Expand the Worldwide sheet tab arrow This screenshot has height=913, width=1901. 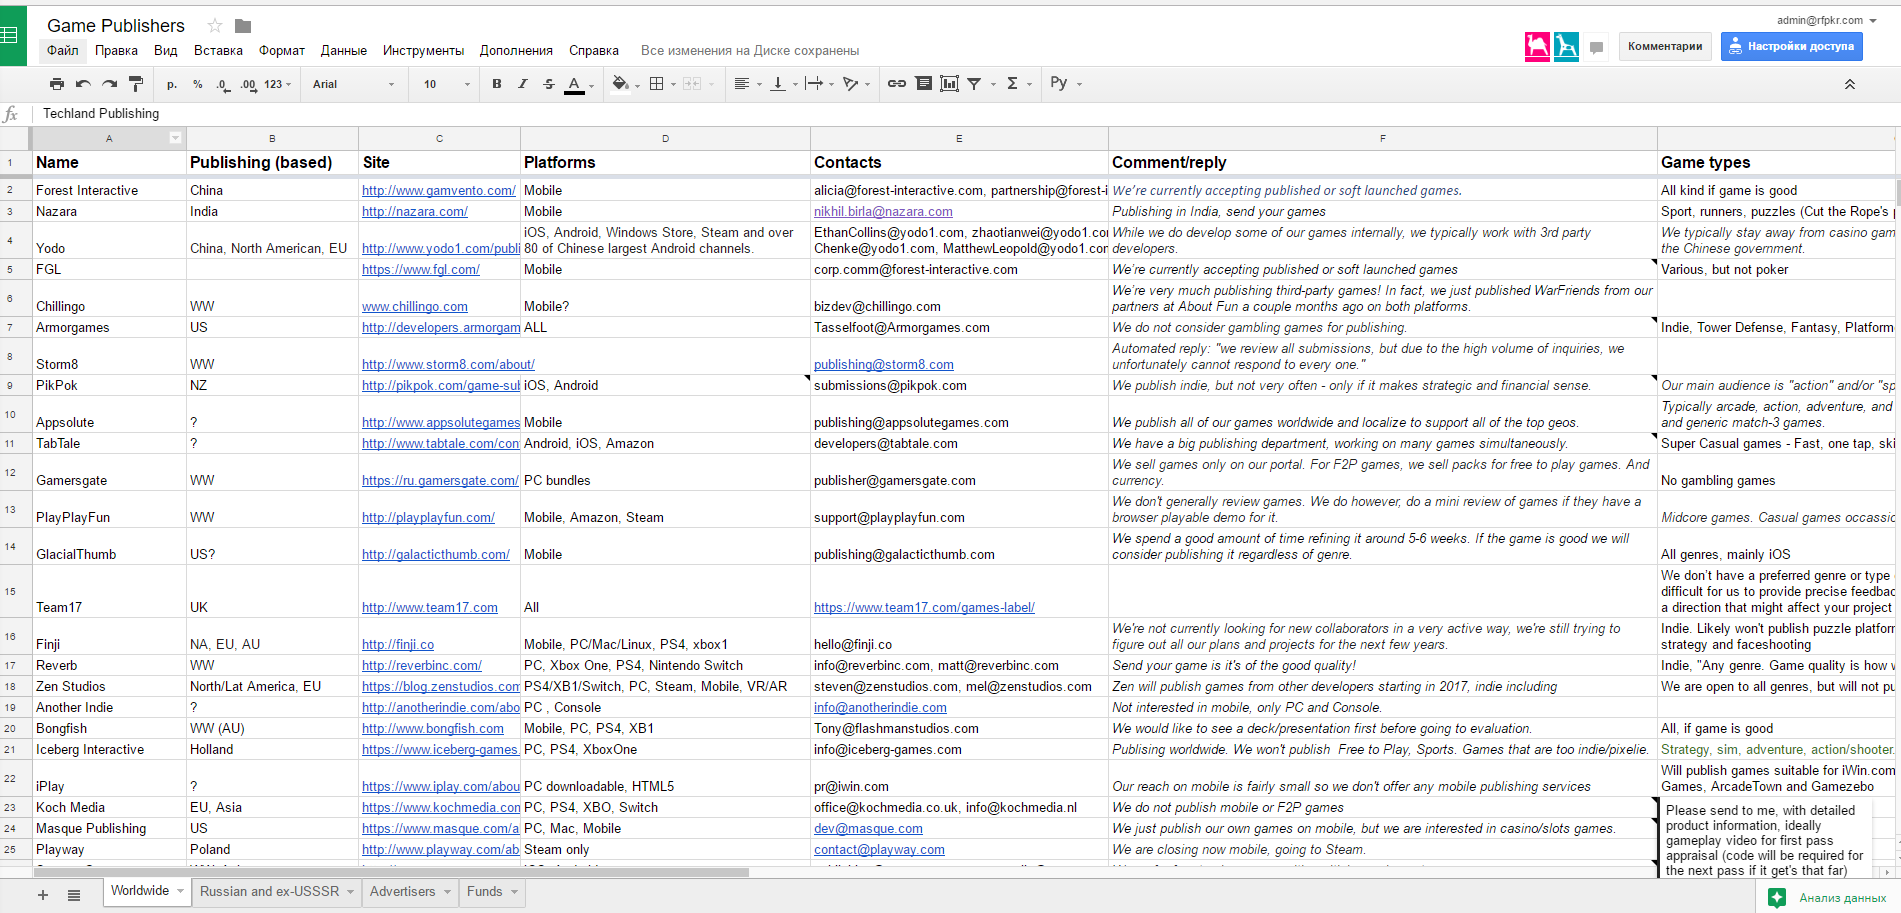click(181, 891)
